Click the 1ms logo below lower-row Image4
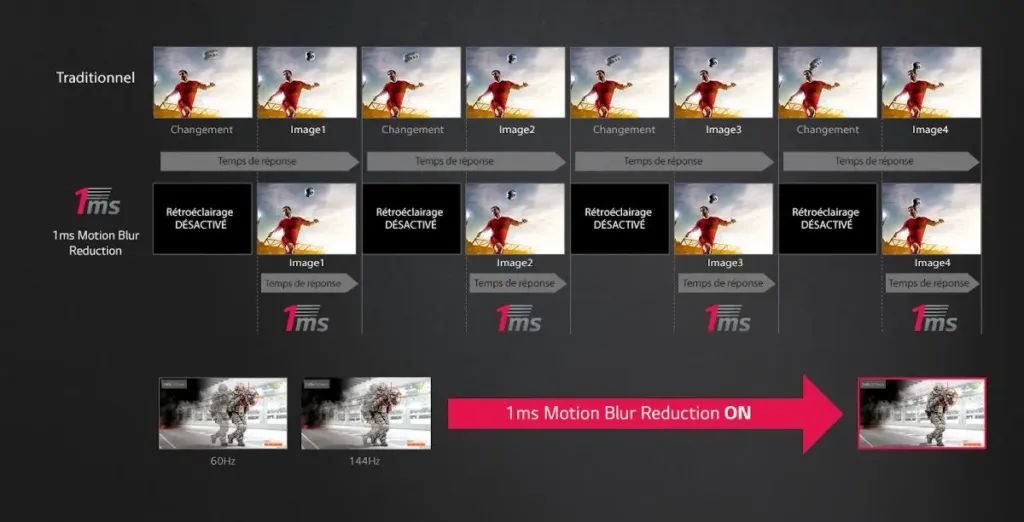The height and width of the screenshot is (522, 1024). (x=933, y=318)
